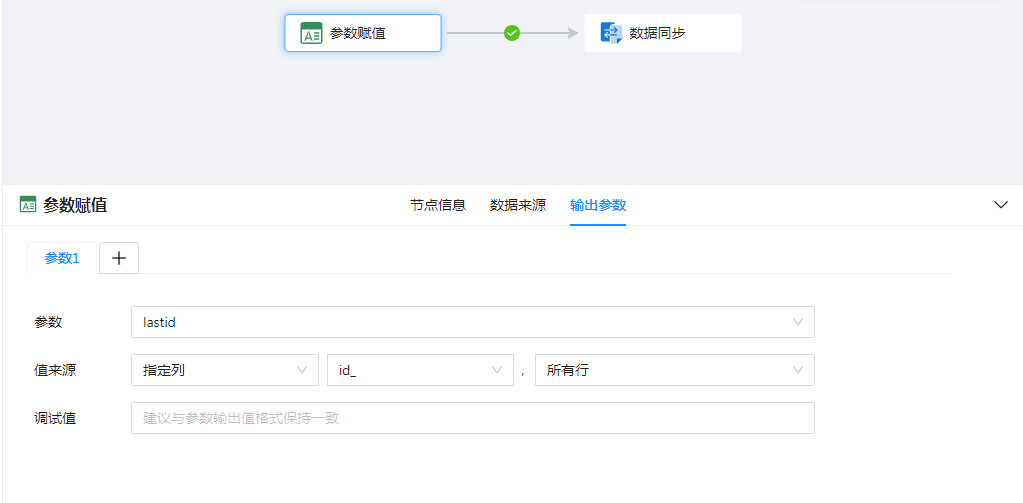Collapse the bottom panel using chevron
Screen dimensions: 1023x503
pos(1001,204)
